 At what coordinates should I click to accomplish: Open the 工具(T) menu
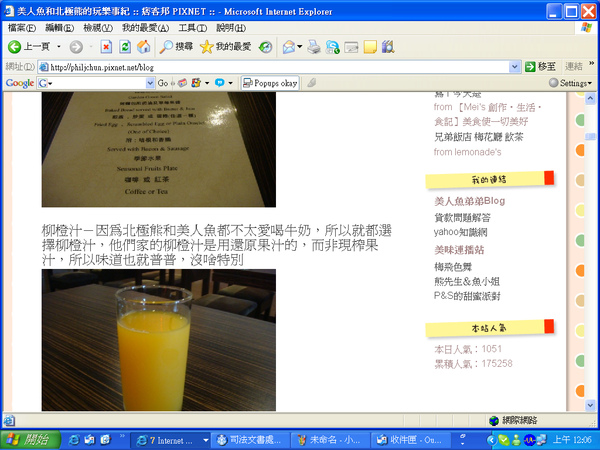pos(192,28)
